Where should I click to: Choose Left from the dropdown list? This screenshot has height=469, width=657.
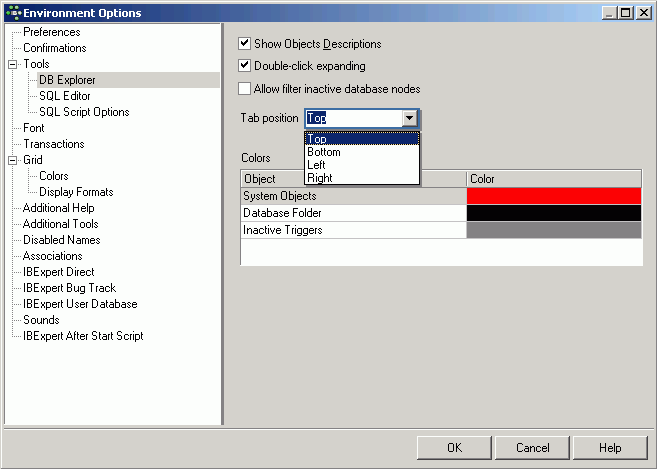click(316, 165)
